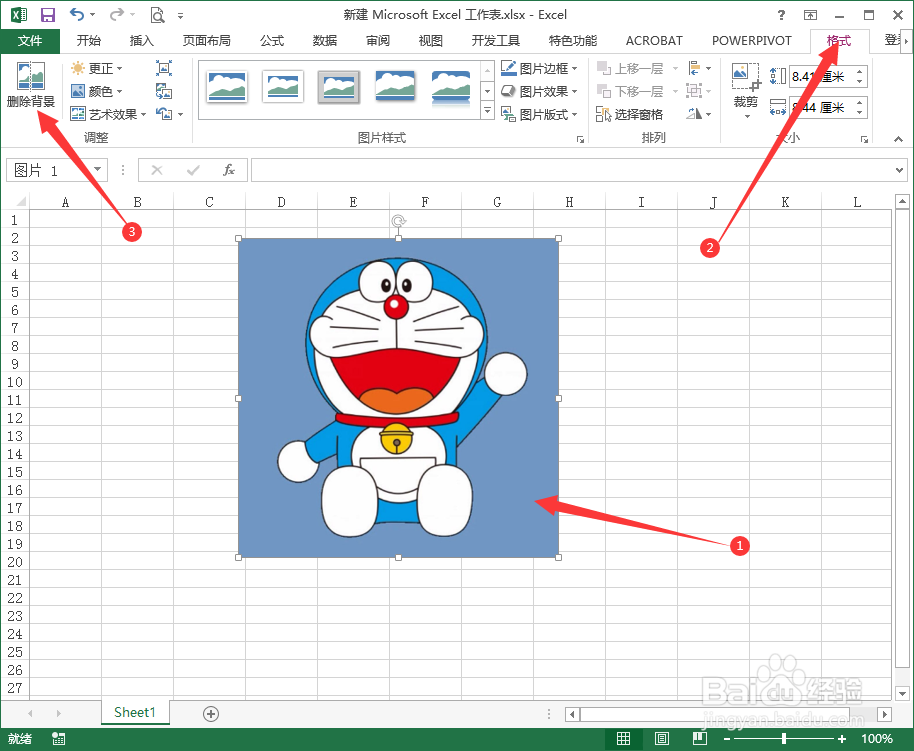Select the fourth picture style thumbnail
This screenshot has width=914, height=751.
395,86
